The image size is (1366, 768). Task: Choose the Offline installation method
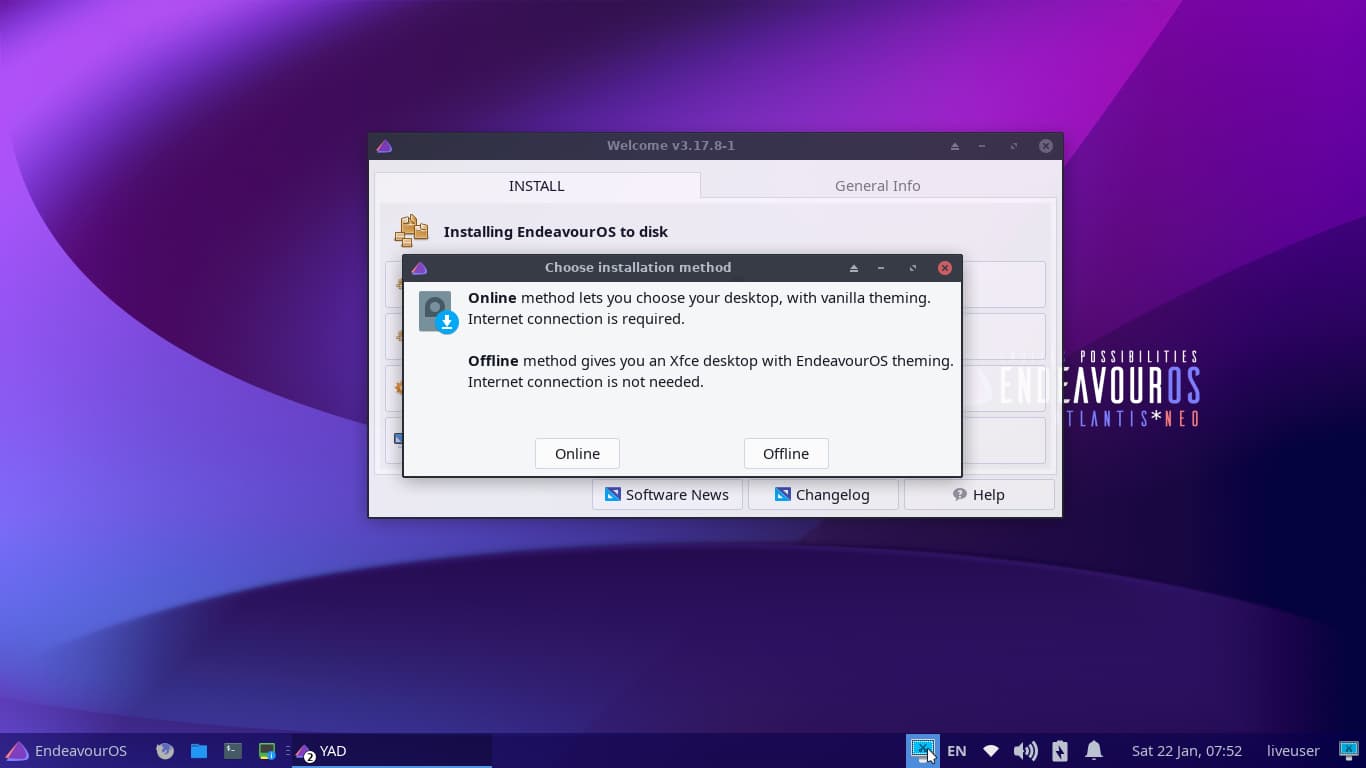click(x=786, y=454)
